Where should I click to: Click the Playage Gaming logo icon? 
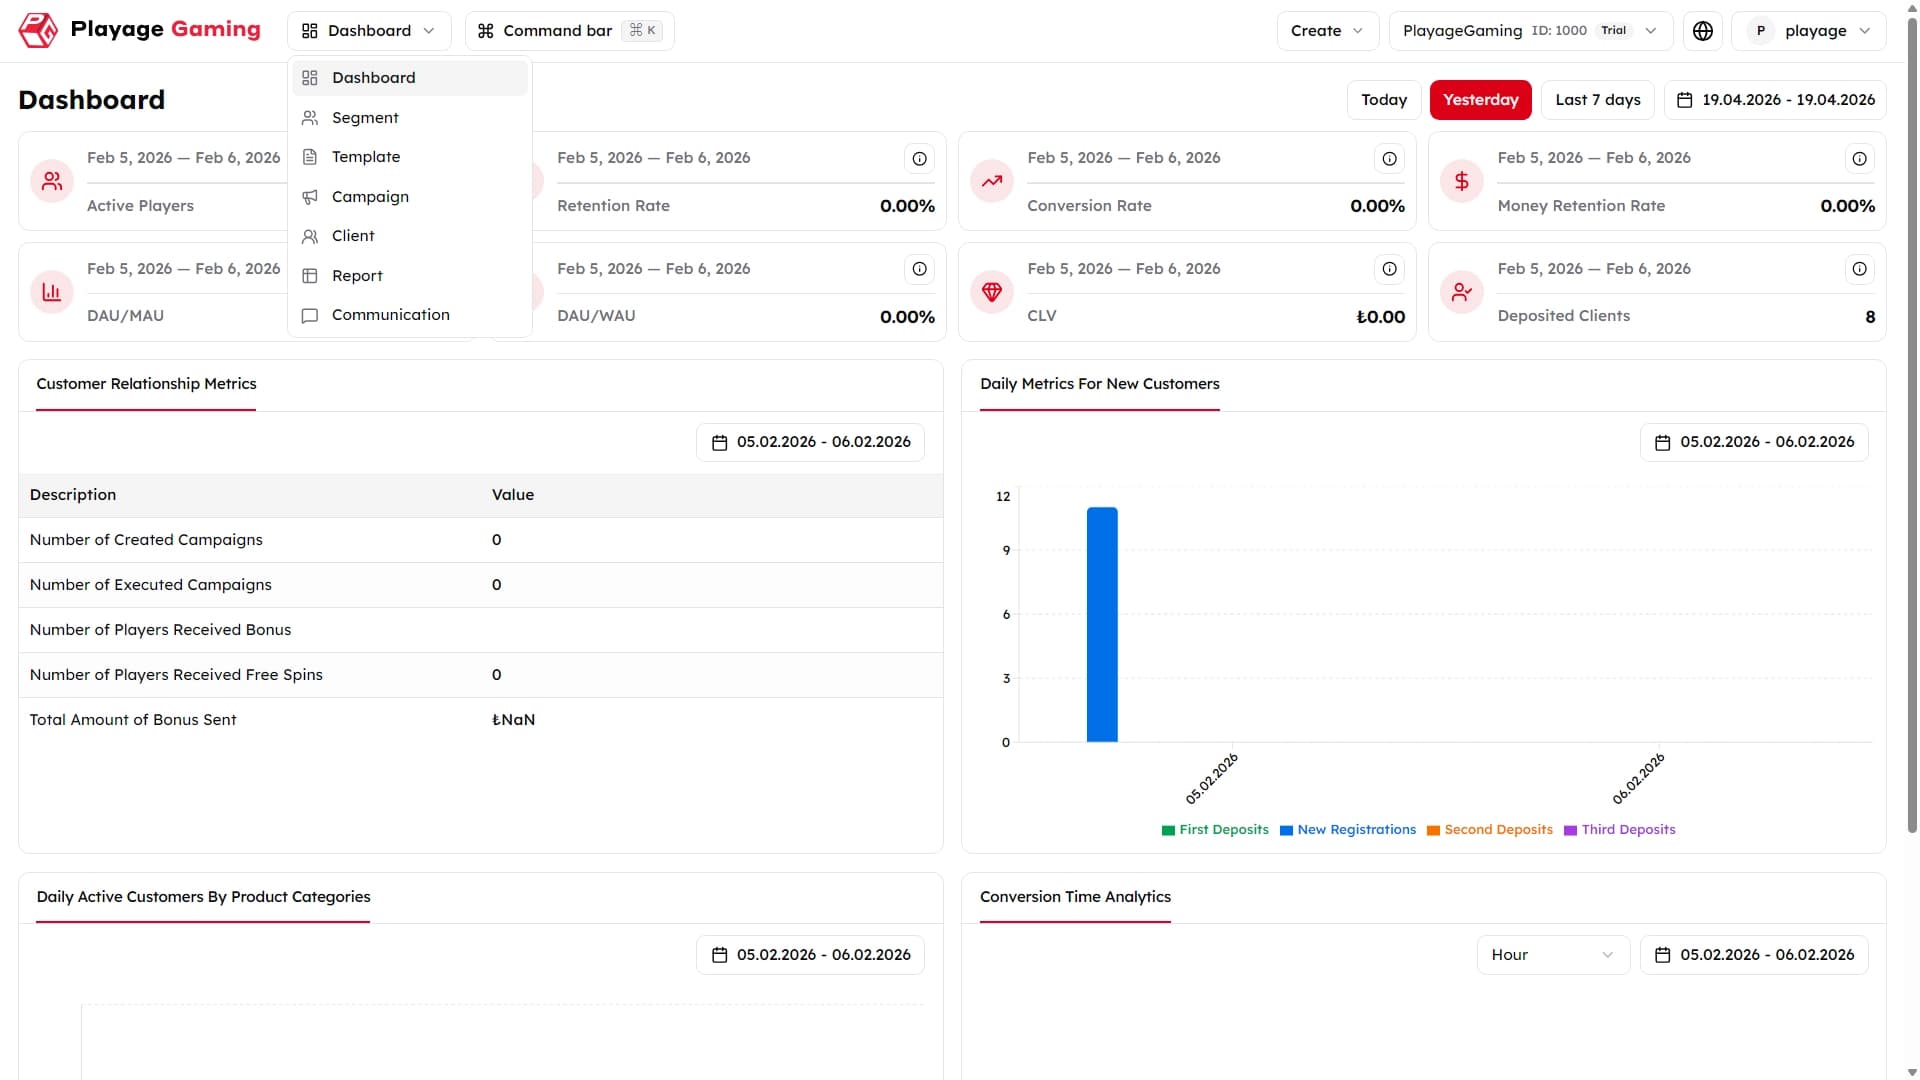[38, 30]
